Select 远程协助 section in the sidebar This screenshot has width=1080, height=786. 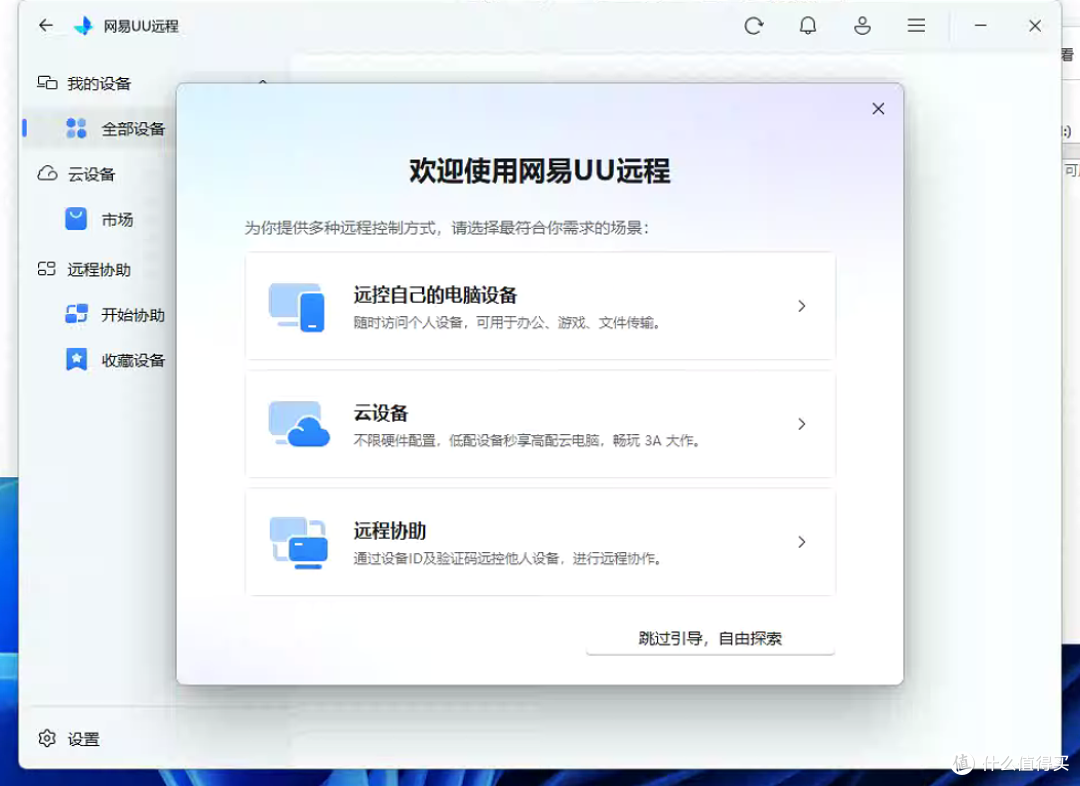[x=99, y=269]
